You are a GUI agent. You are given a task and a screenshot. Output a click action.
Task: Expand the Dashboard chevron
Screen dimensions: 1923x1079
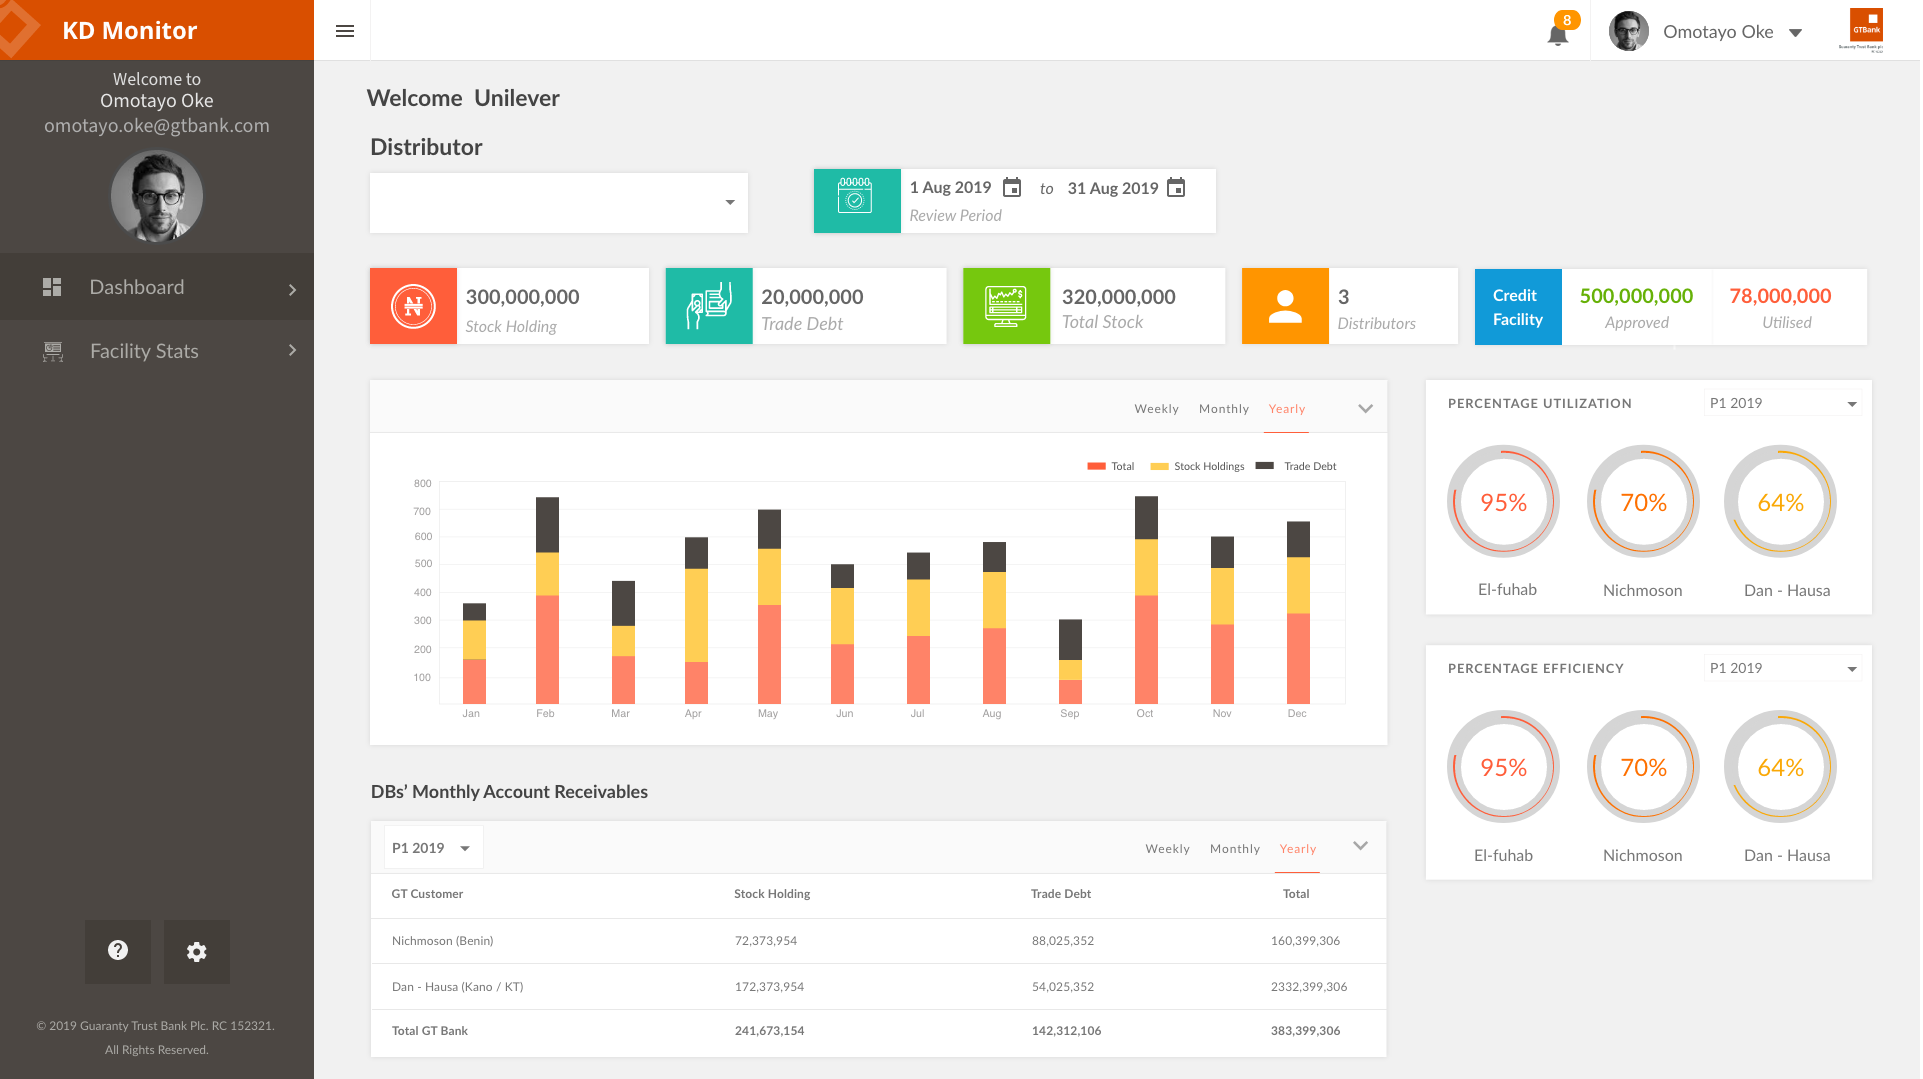292,289
